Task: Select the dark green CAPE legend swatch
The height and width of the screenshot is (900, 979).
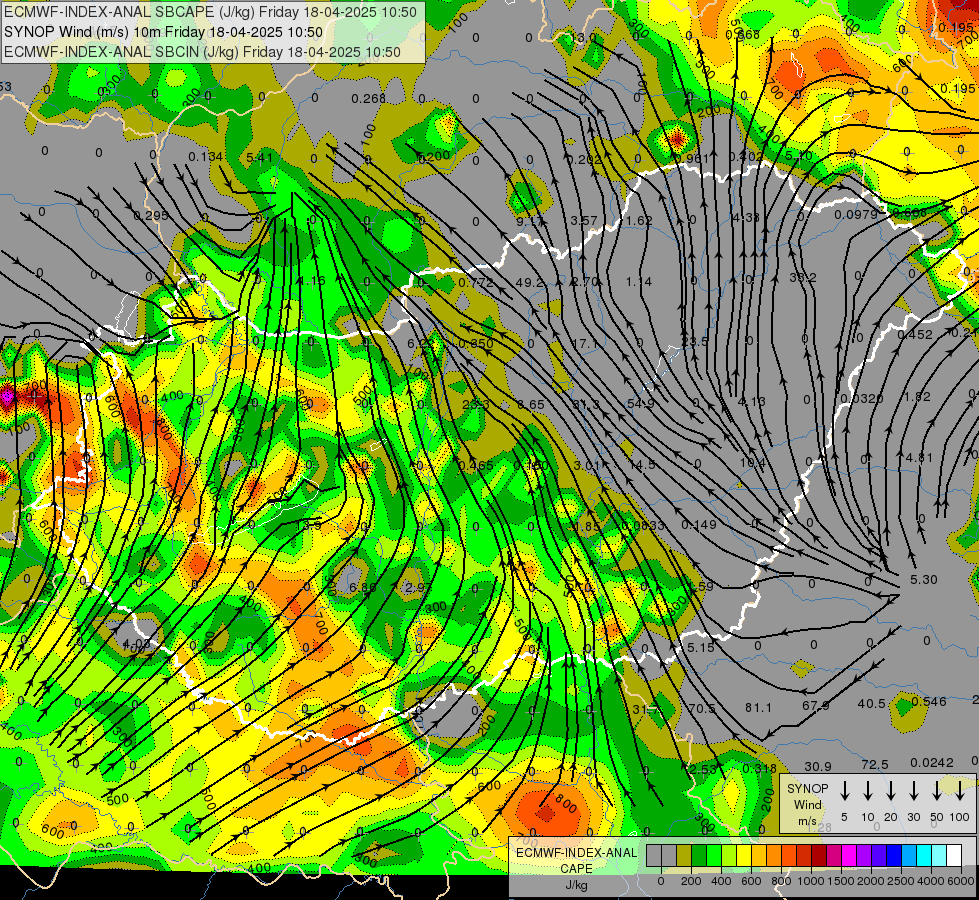Action: [x=699, y=855]
